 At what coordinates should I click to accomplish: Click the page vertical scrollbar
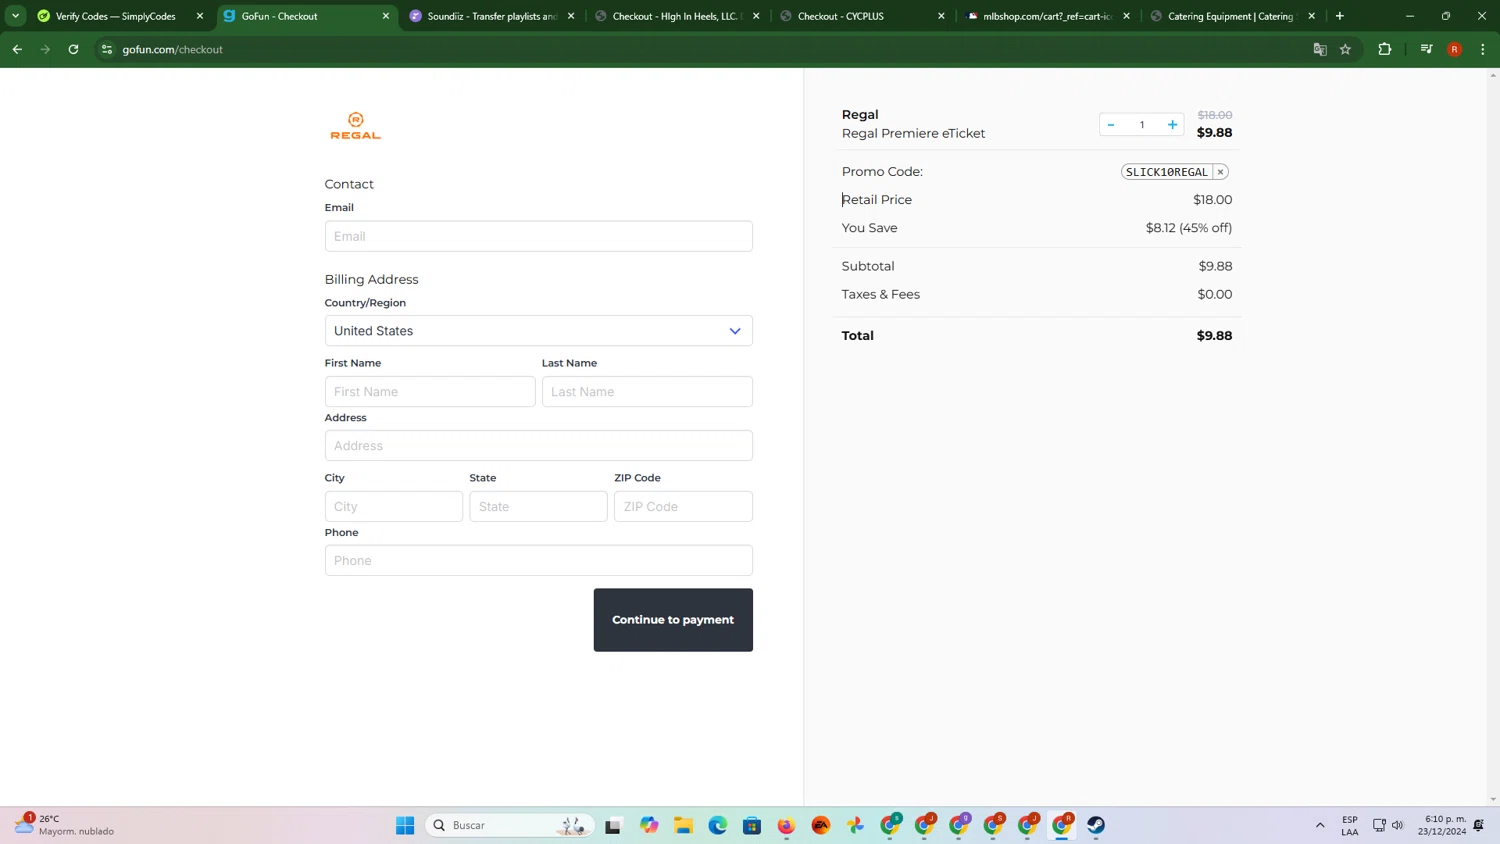(x=1493, y=437)
